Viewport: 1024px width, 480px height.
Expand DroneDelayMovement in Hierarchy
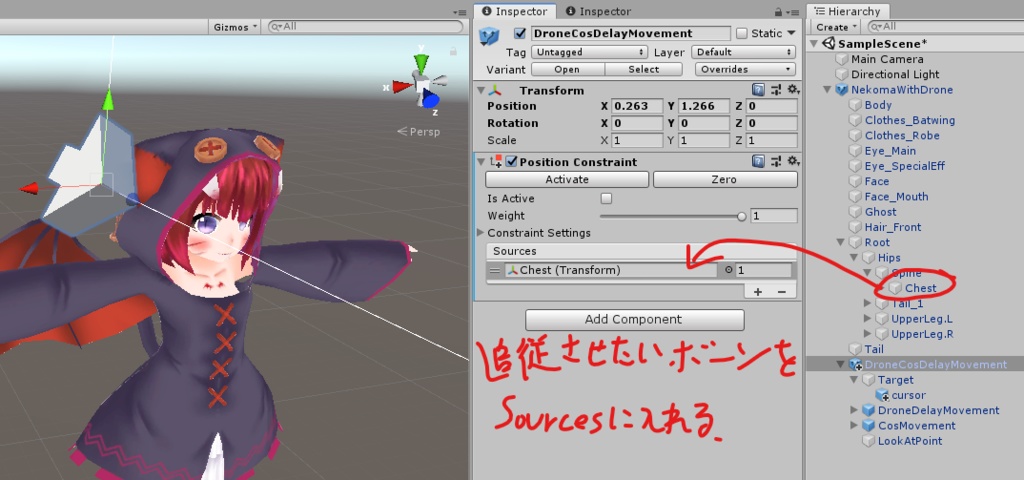click(x=854, y=410)
